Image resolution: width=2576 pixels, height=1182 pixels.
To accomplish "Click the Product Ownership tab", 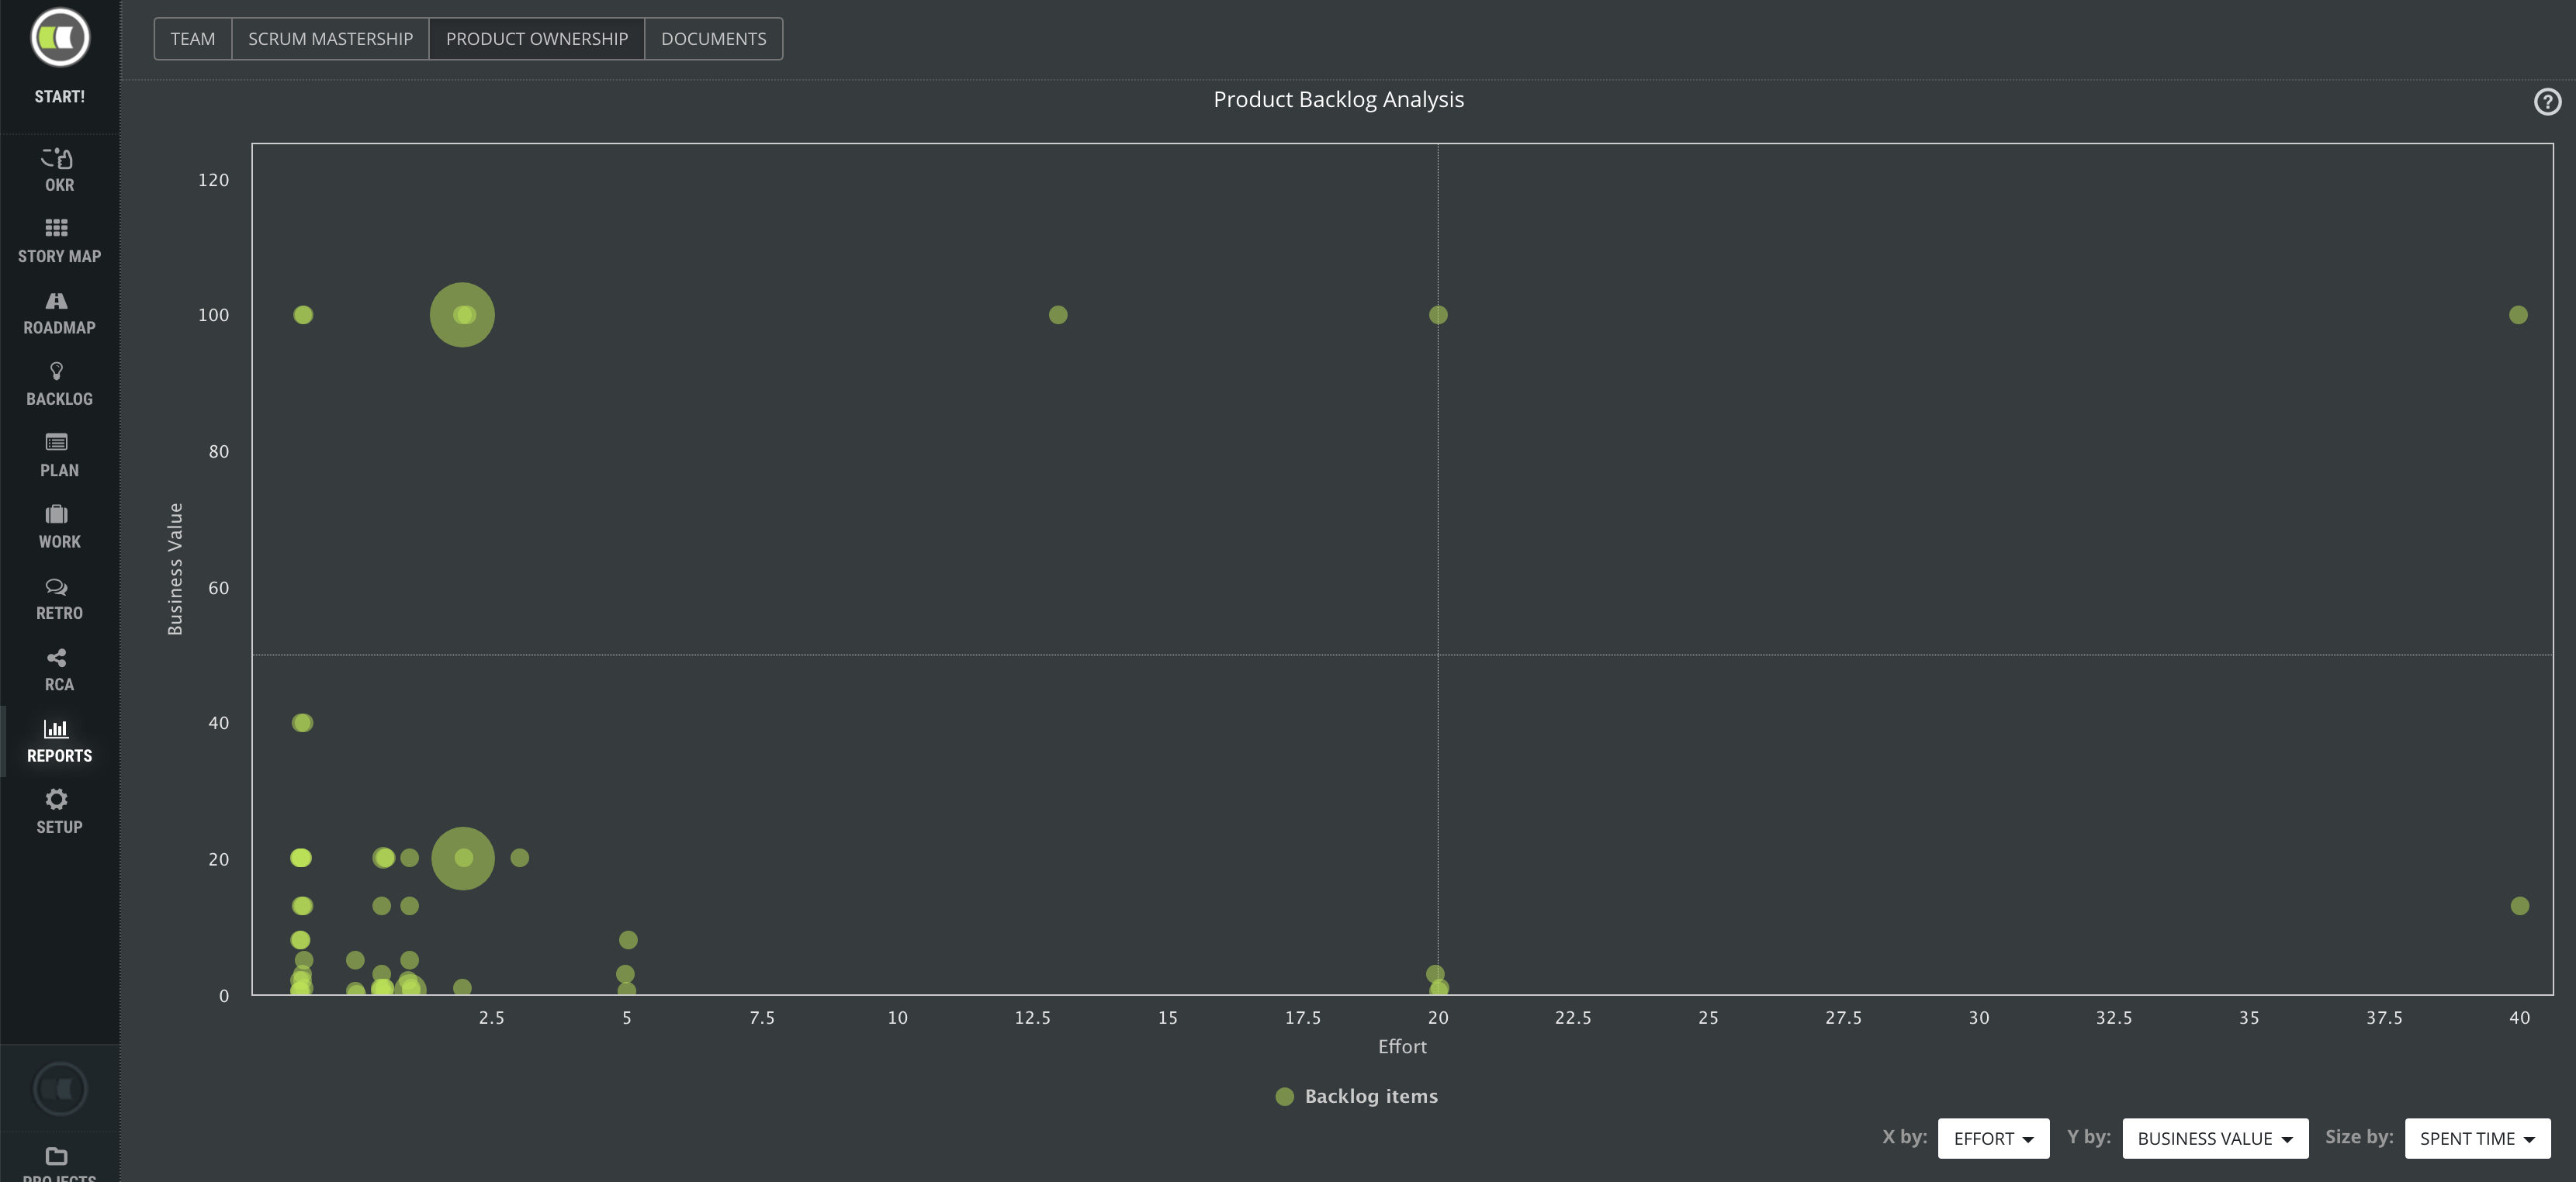I will [535, 38].
